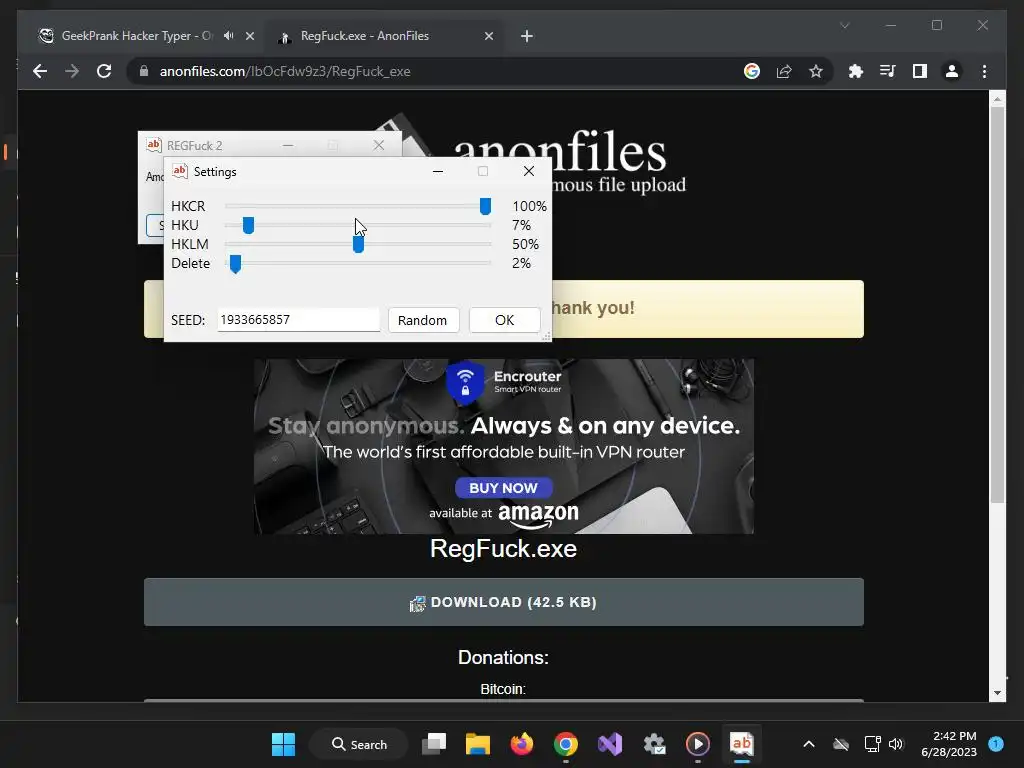Click the RegFuck.exe file name heading

coord(504,549)
